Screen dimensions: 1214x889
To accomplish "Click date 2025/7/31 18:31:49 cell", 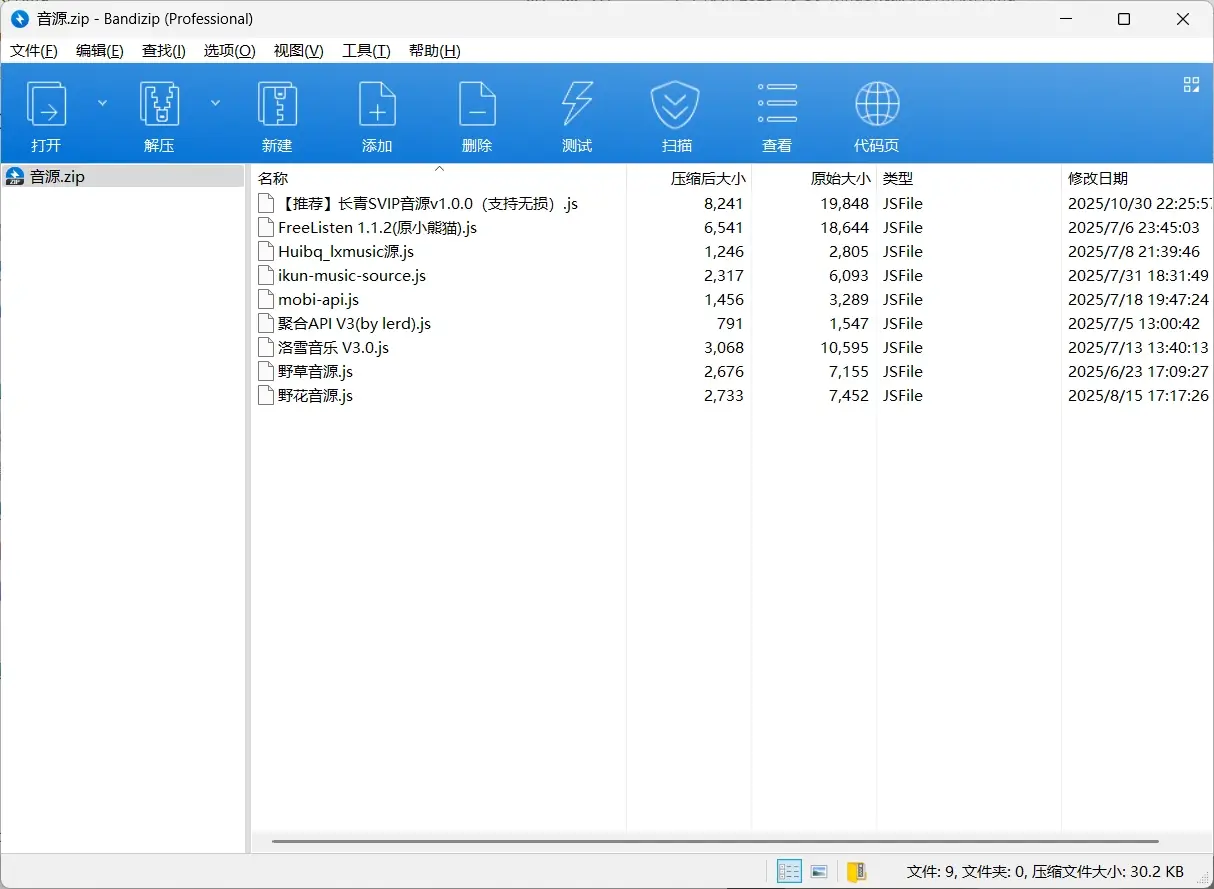I will [x=1138, y=275].
